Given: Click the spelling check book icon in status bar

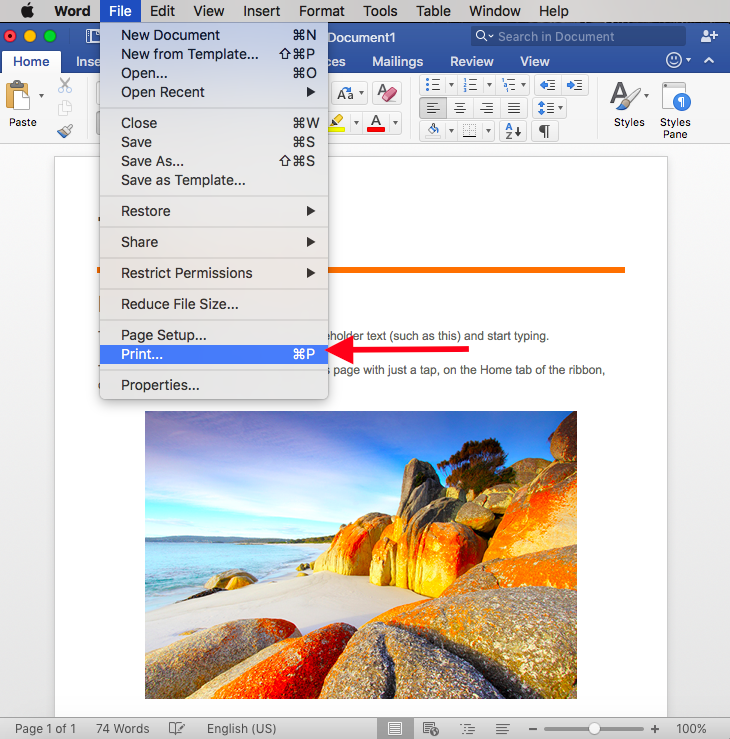Looking at the screenshot, I should 177,728.
